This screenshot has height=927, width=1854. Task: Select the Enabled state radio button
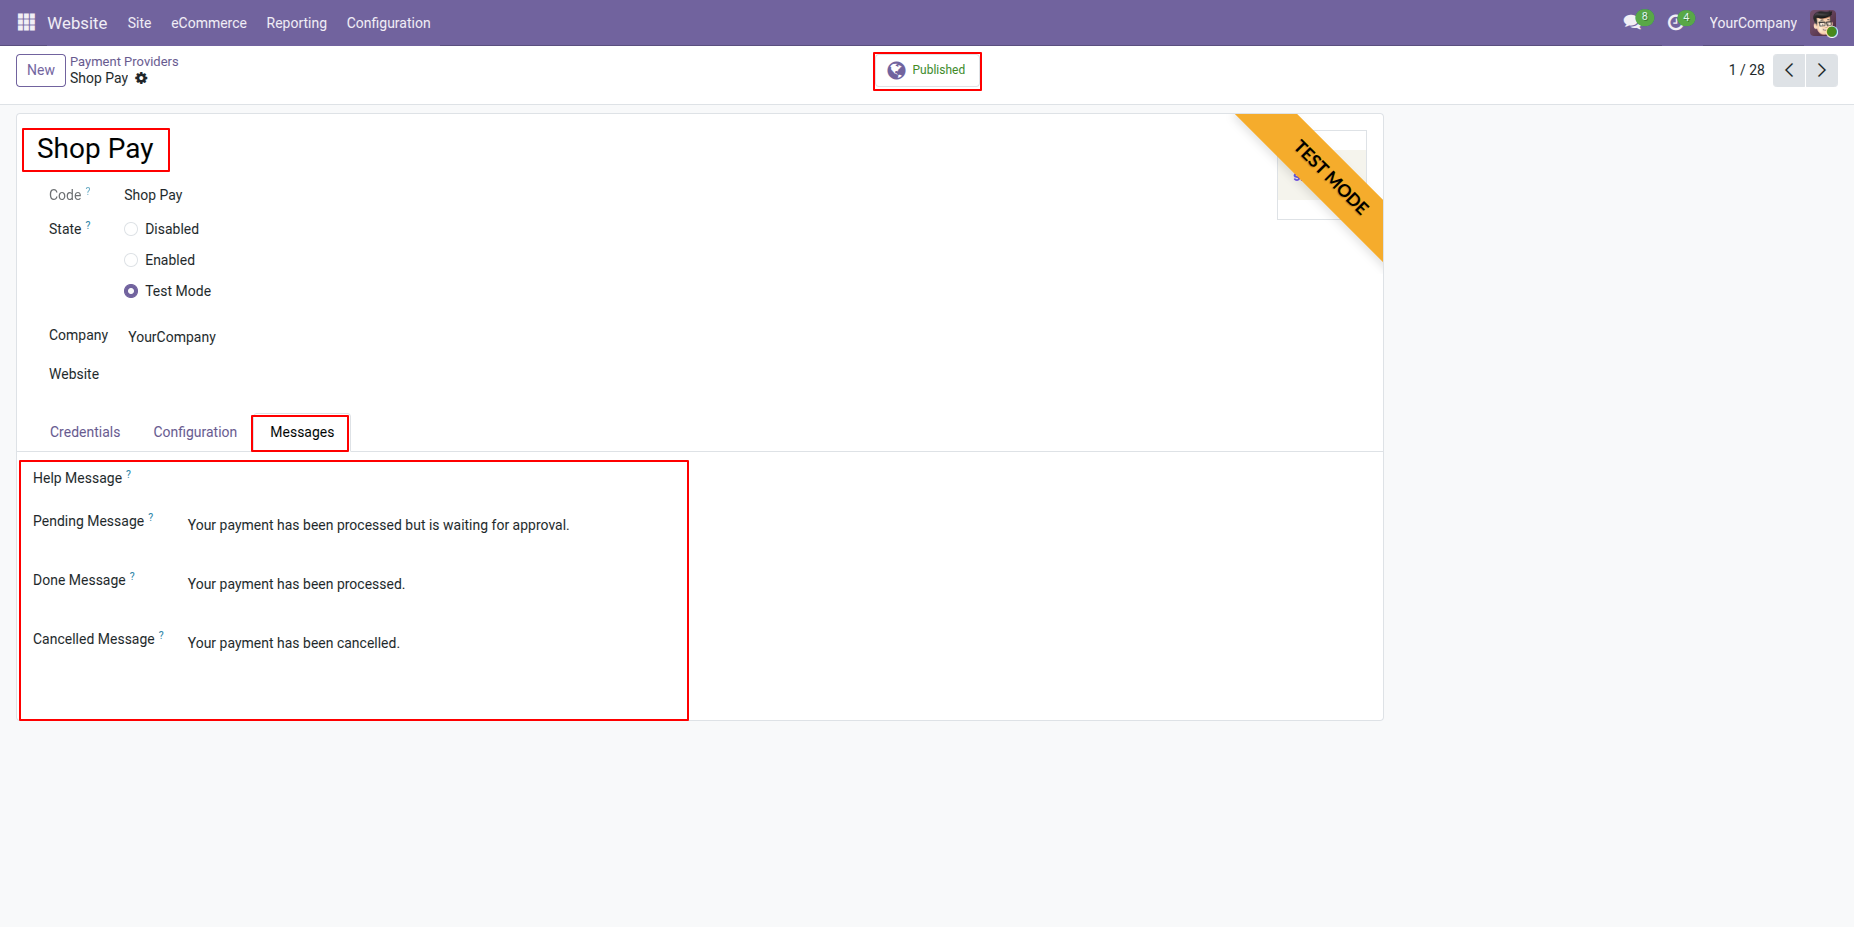131,260
